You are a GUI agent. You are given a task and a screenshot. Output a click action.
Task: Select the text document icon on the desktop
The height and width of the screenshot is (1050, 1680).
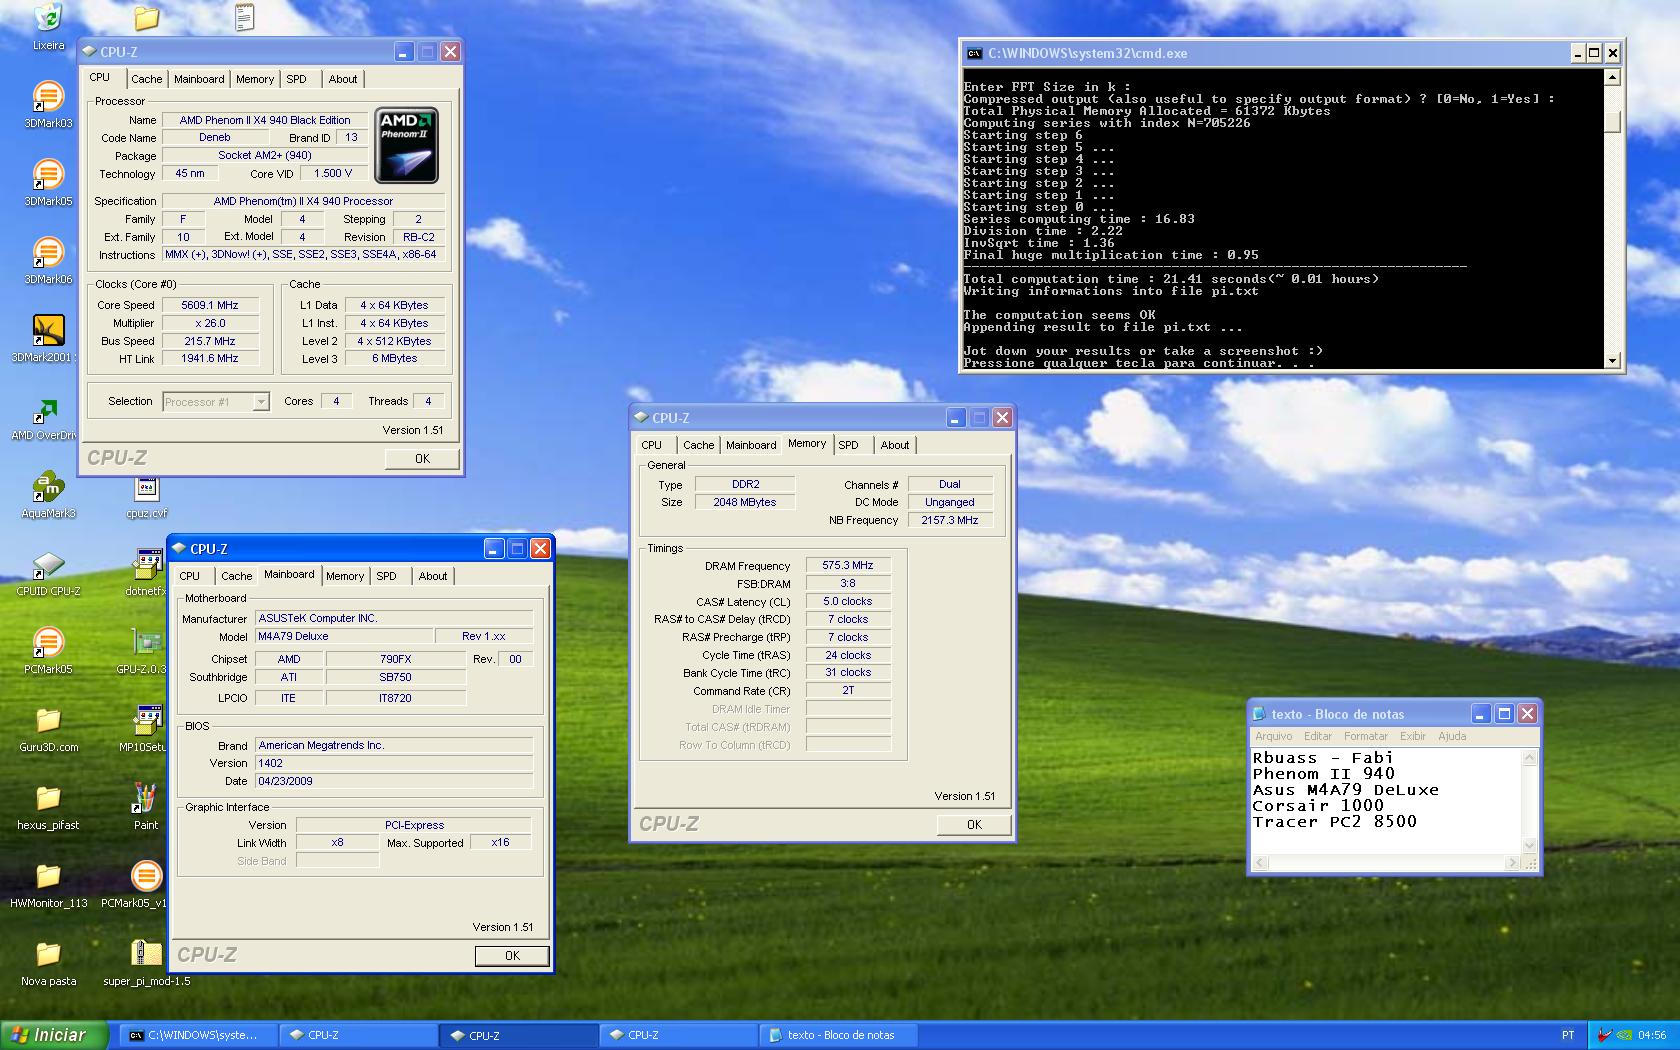(x=245, y=17)
